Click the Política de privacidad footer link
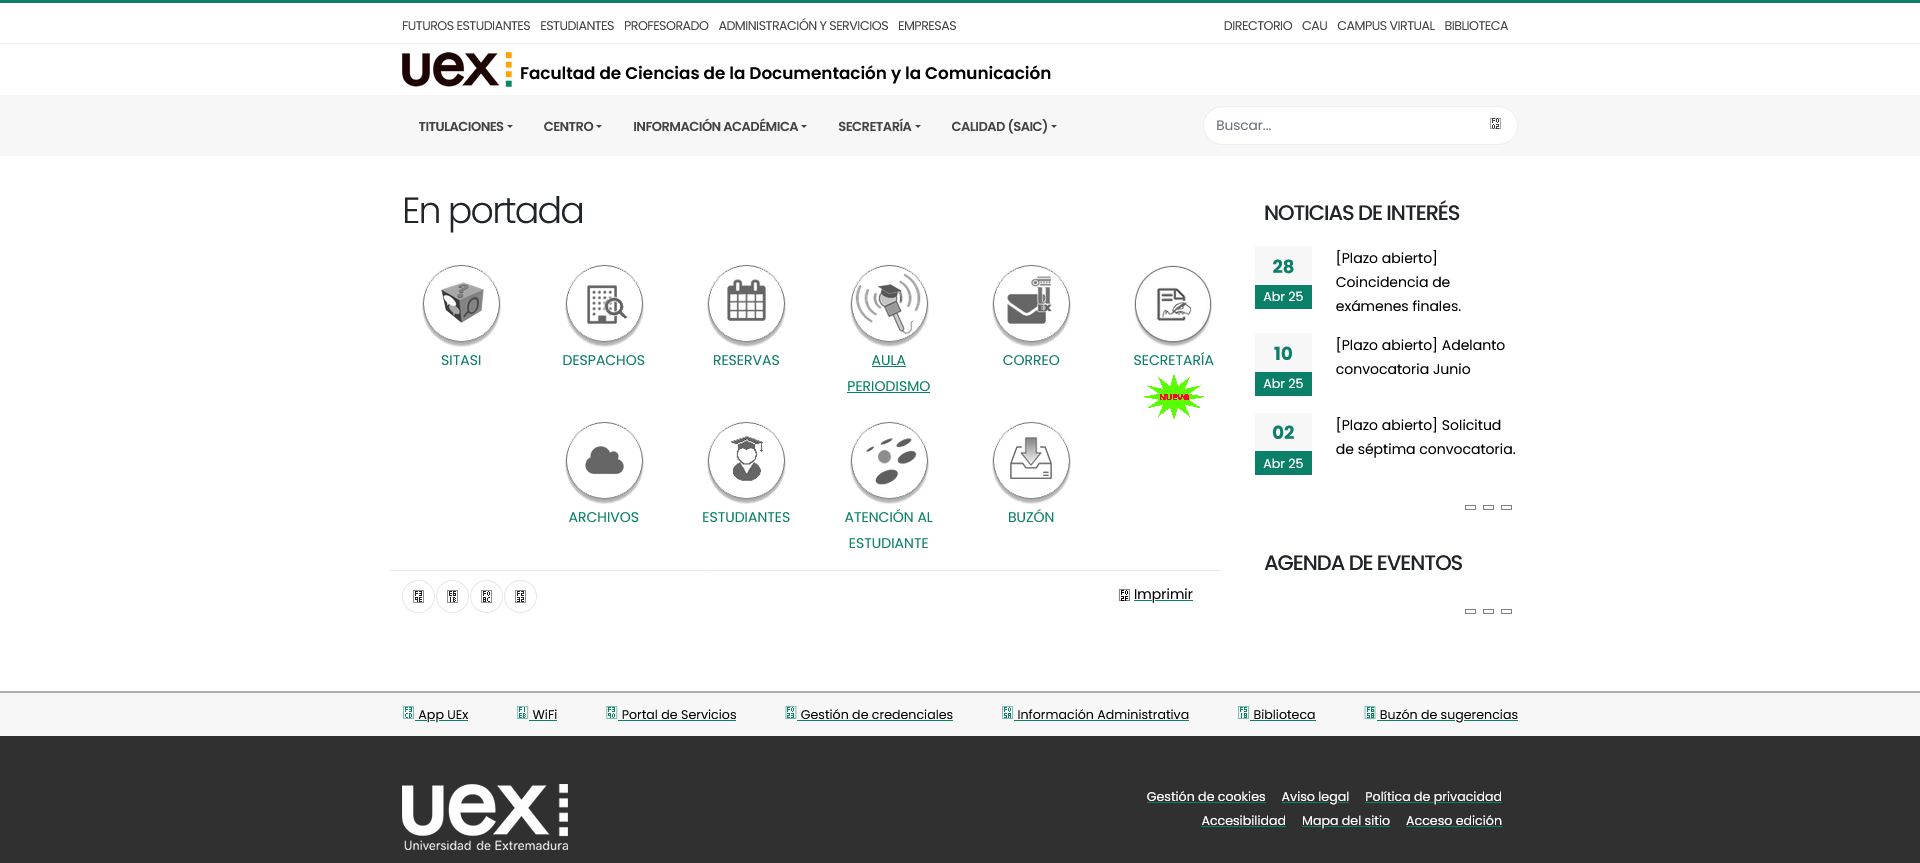Image resolution: width=1920 pixels, height=863 pixels. (x=1432, y=797)
